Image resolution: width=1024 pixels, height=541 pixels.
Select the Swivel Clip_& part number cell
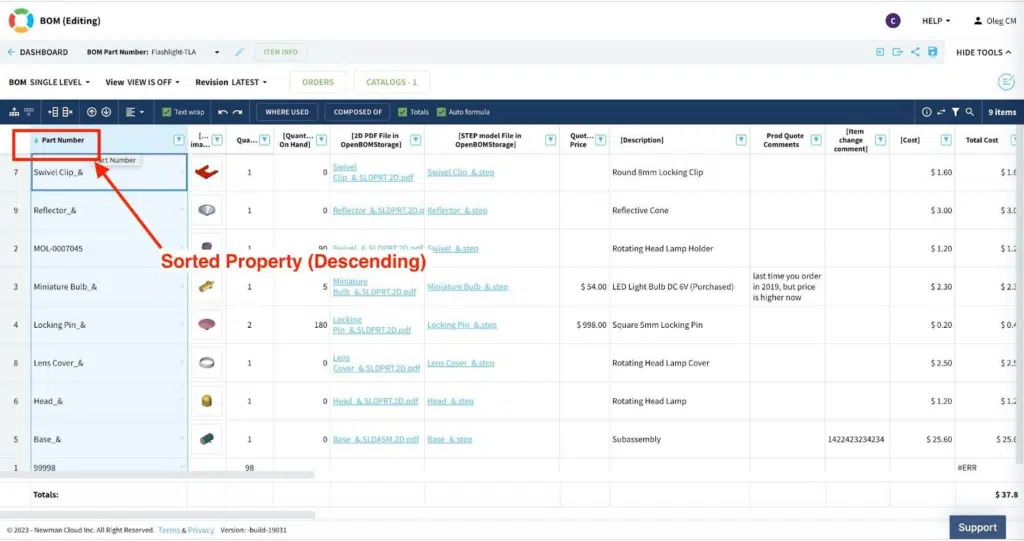(109, 172)
